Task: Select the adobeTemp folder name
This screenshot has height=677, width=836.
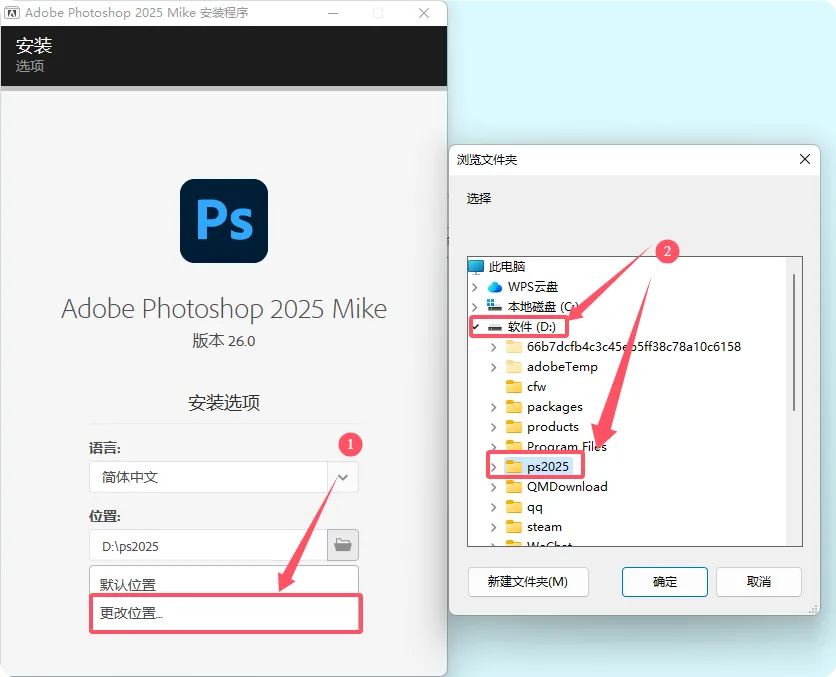Action: 562,367
